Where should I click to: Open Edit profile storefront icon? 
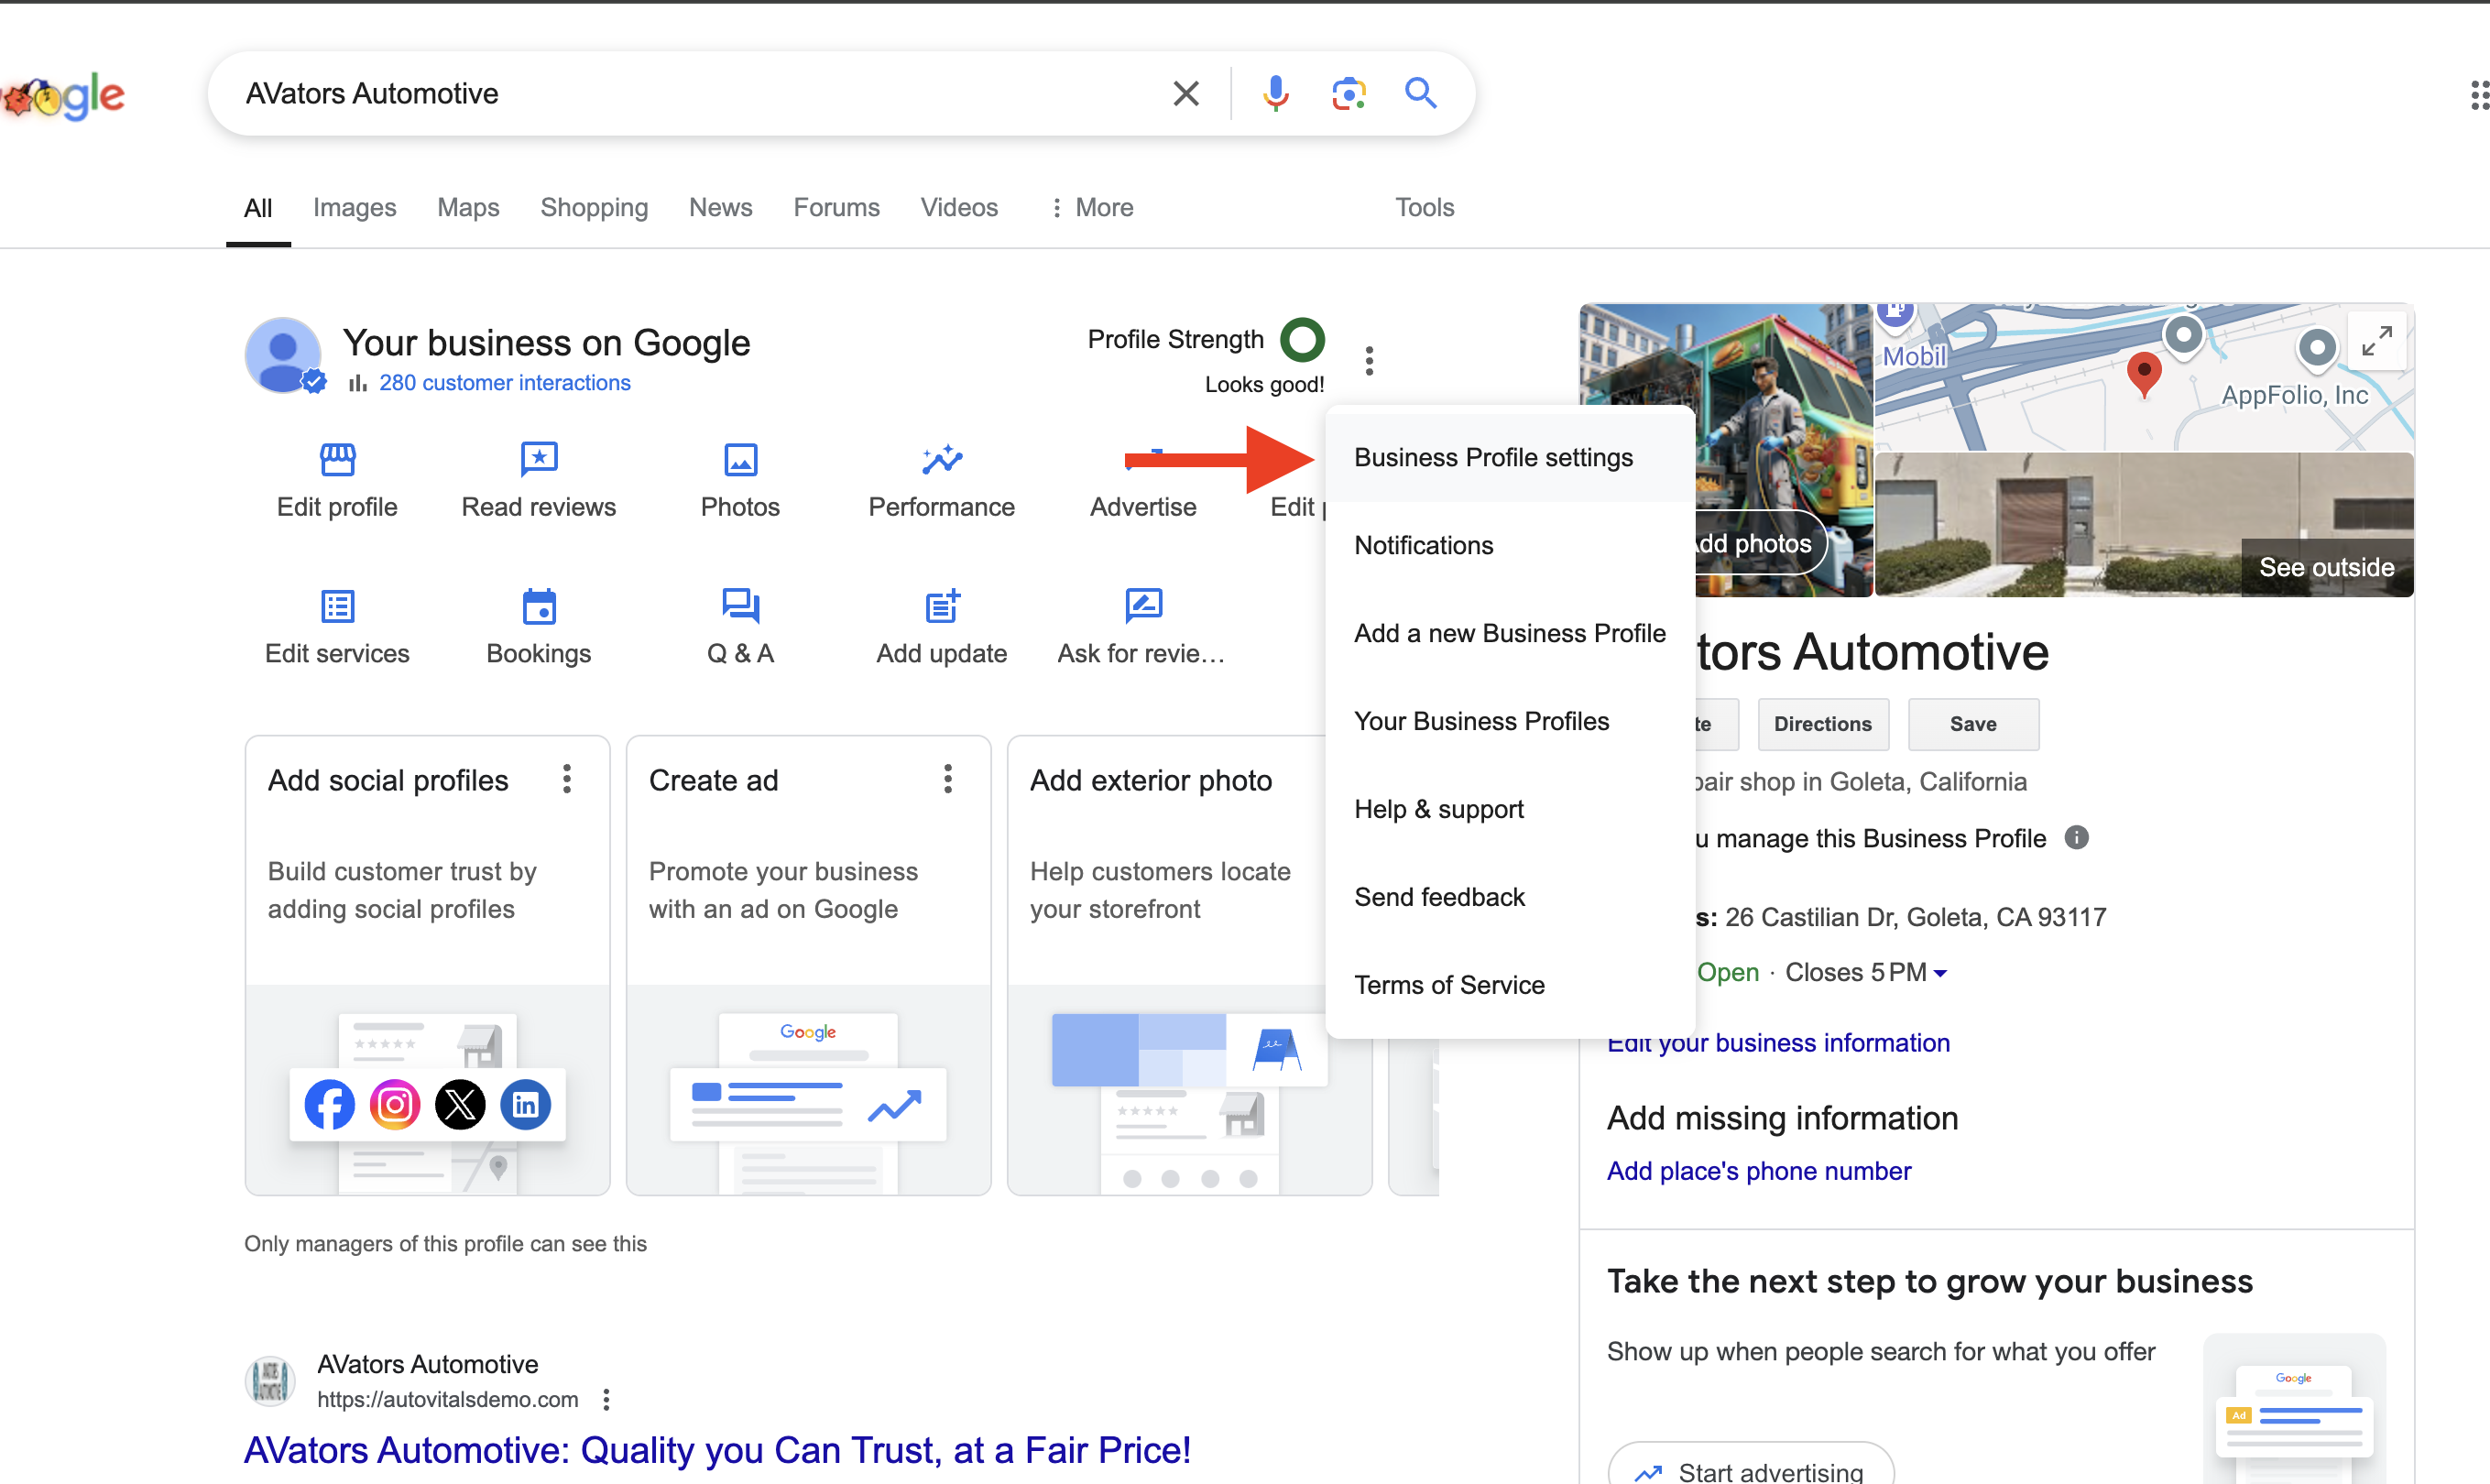pos(338,459)
